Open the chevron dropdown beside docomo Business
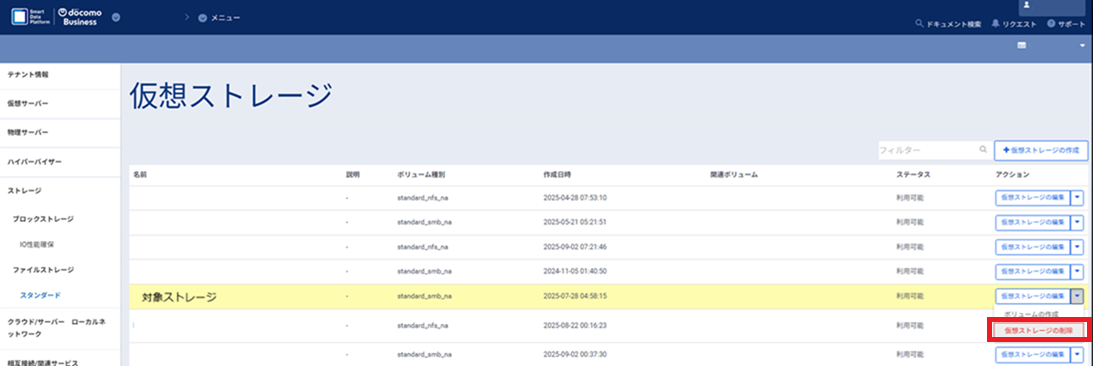This screenshot has width=1093, height=366. click(x=116, y=17)
